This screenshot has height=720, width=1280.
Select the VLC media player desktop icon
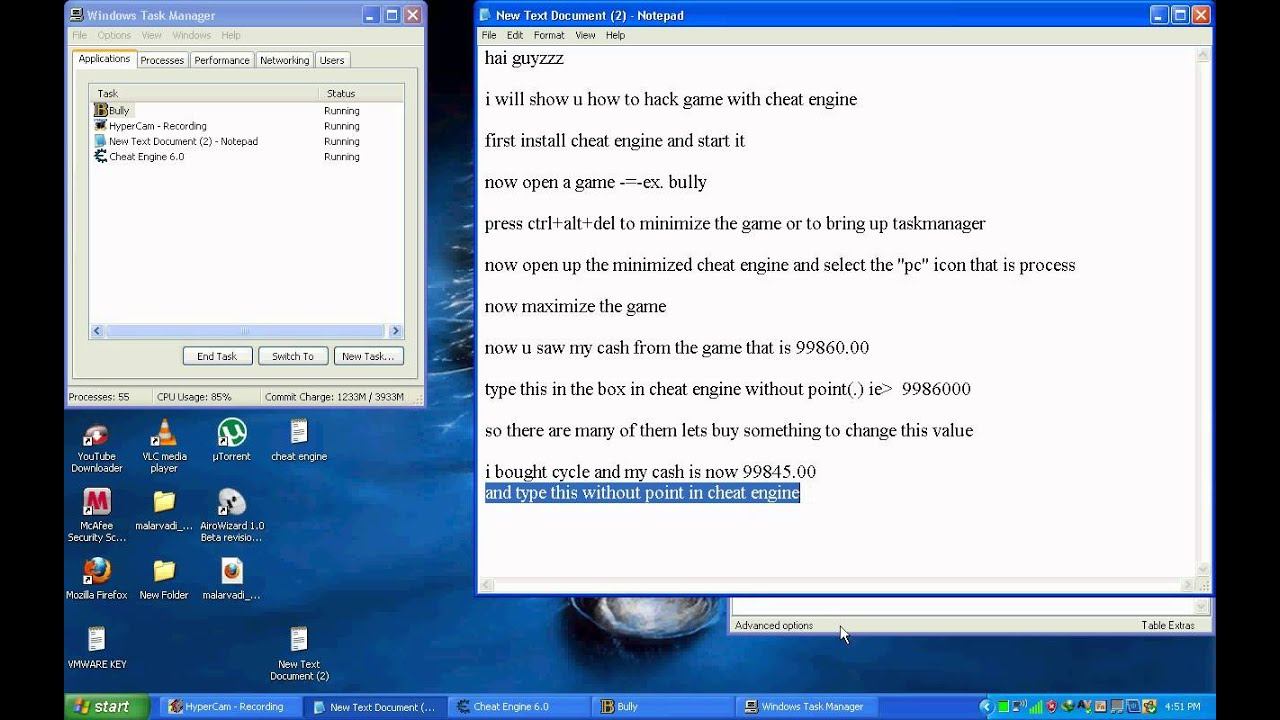point(164,434)
